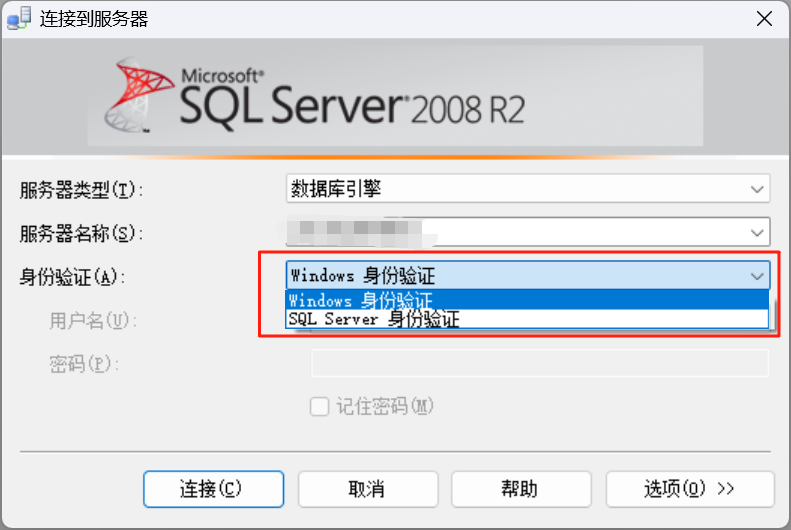Collapse the 身份验证 dropdown arrow
Screen dimensions: 791x530
click(x=757, y=276)
